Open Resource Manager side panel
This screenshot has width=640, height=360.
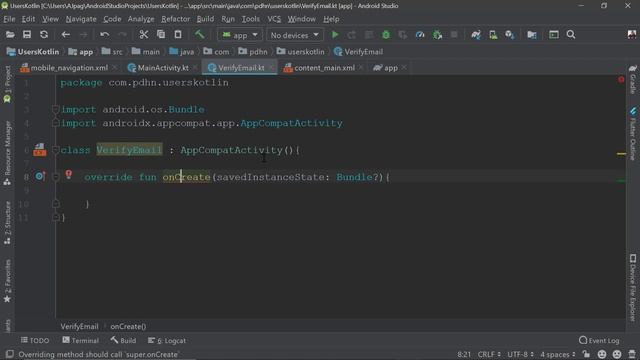point(7,153)
